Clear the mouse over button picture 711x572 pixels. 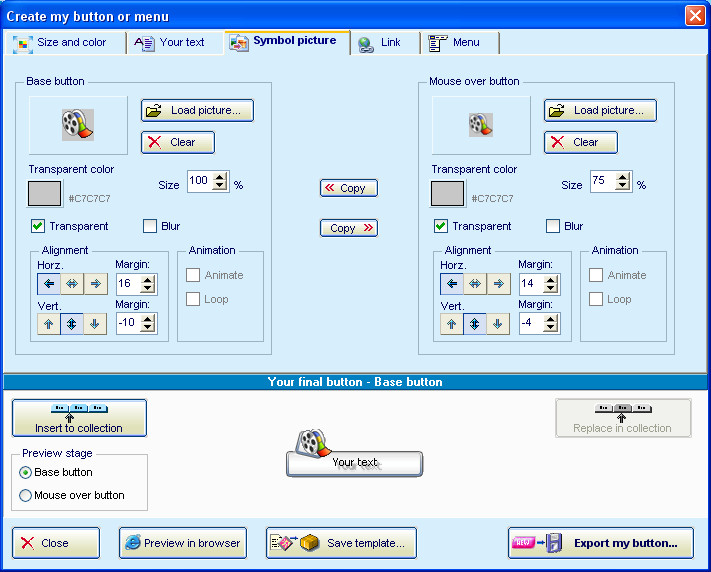pos(581,142)
